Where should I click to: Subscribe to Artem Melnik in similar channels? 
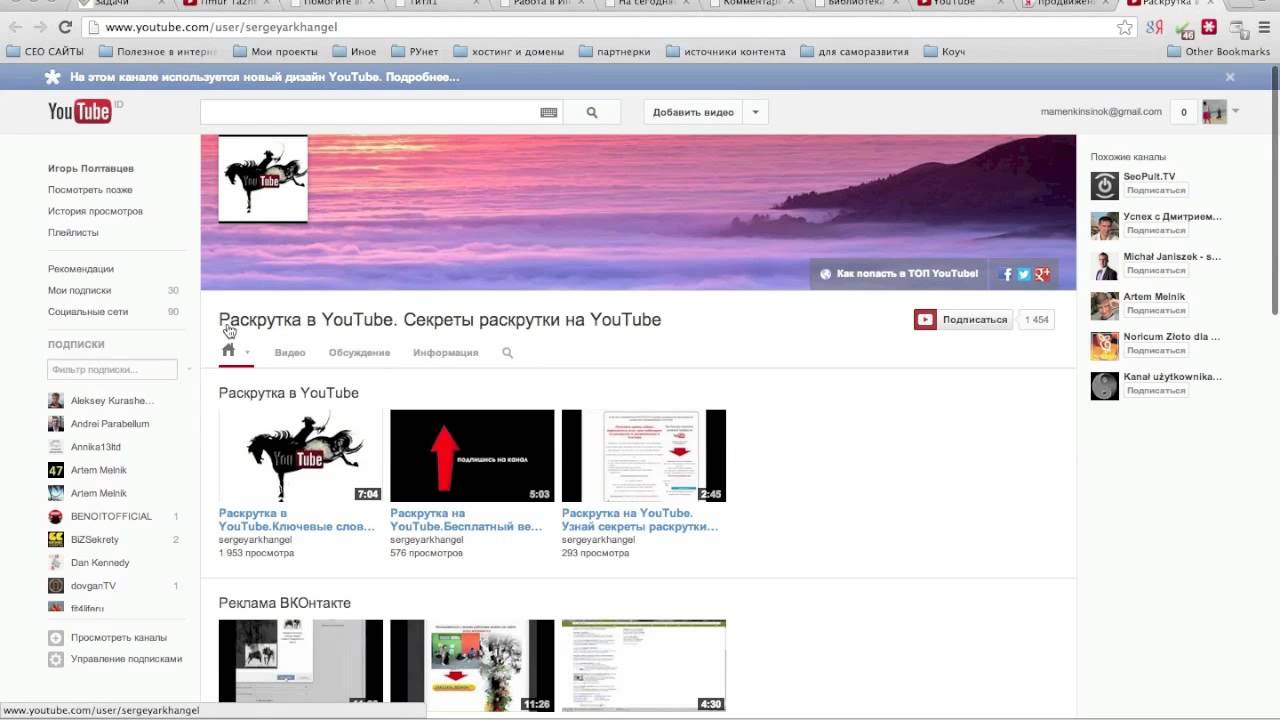(1156, 310)
